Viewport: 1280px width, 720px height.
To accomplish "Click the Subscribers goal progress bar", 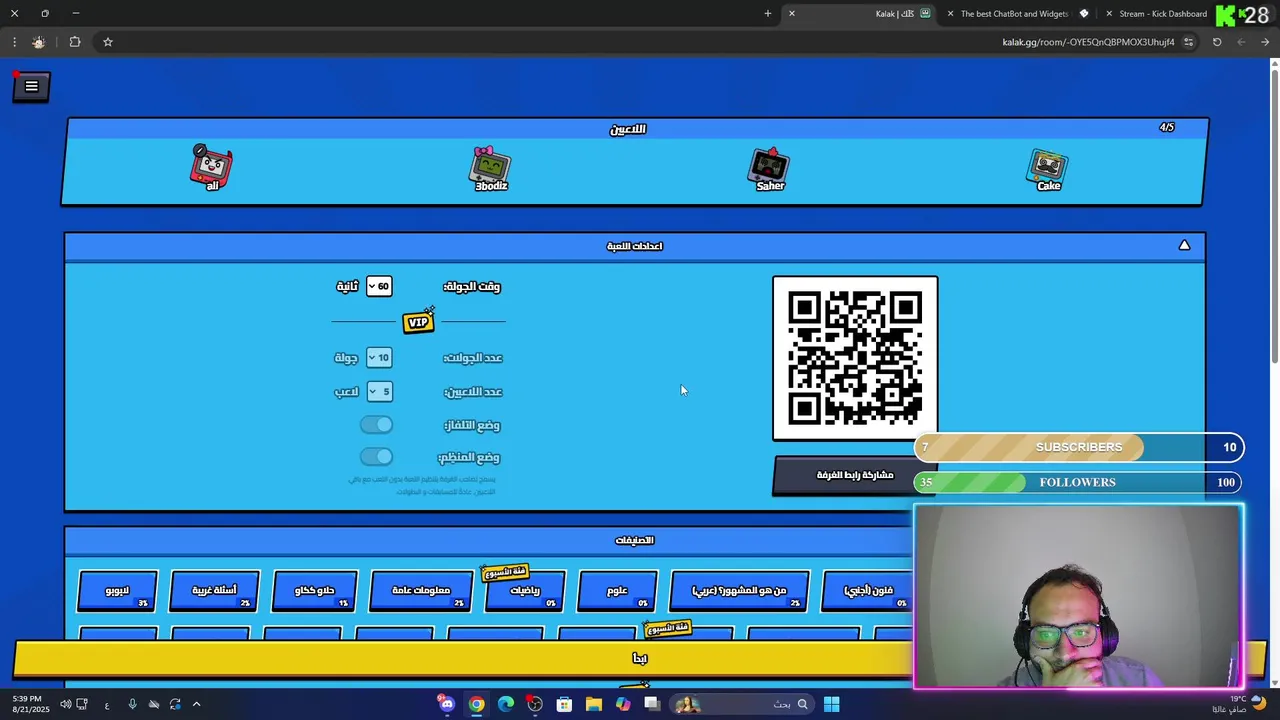I will point(1079,447).
